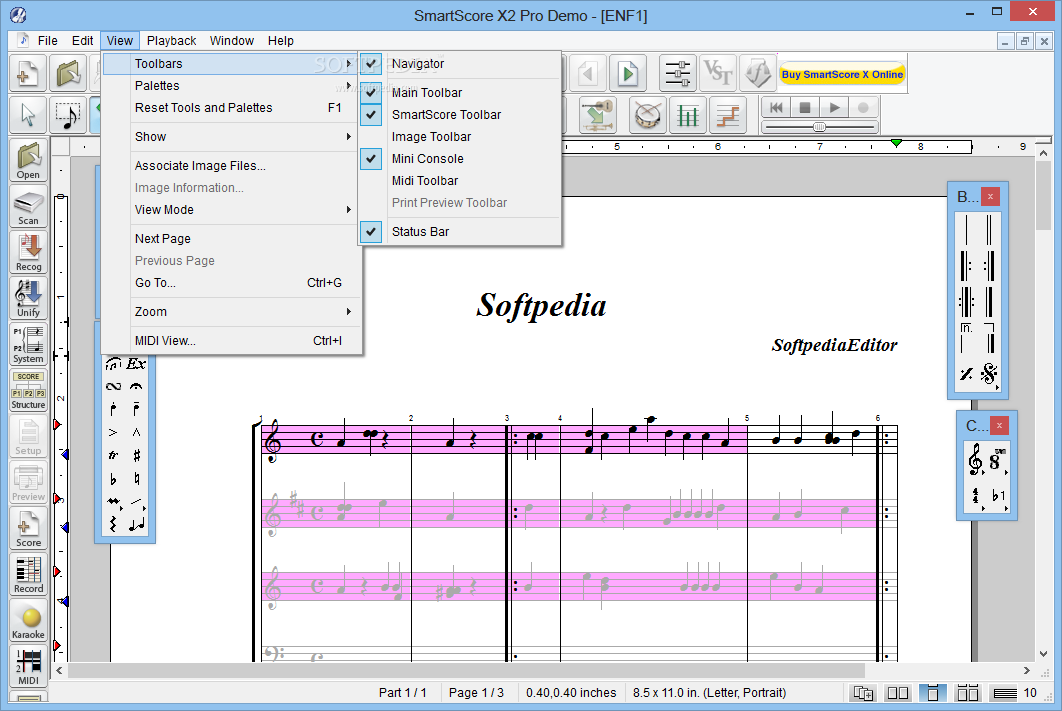Click the Score icon in sidebar
1062x711 pixels.
pos(28,529)
